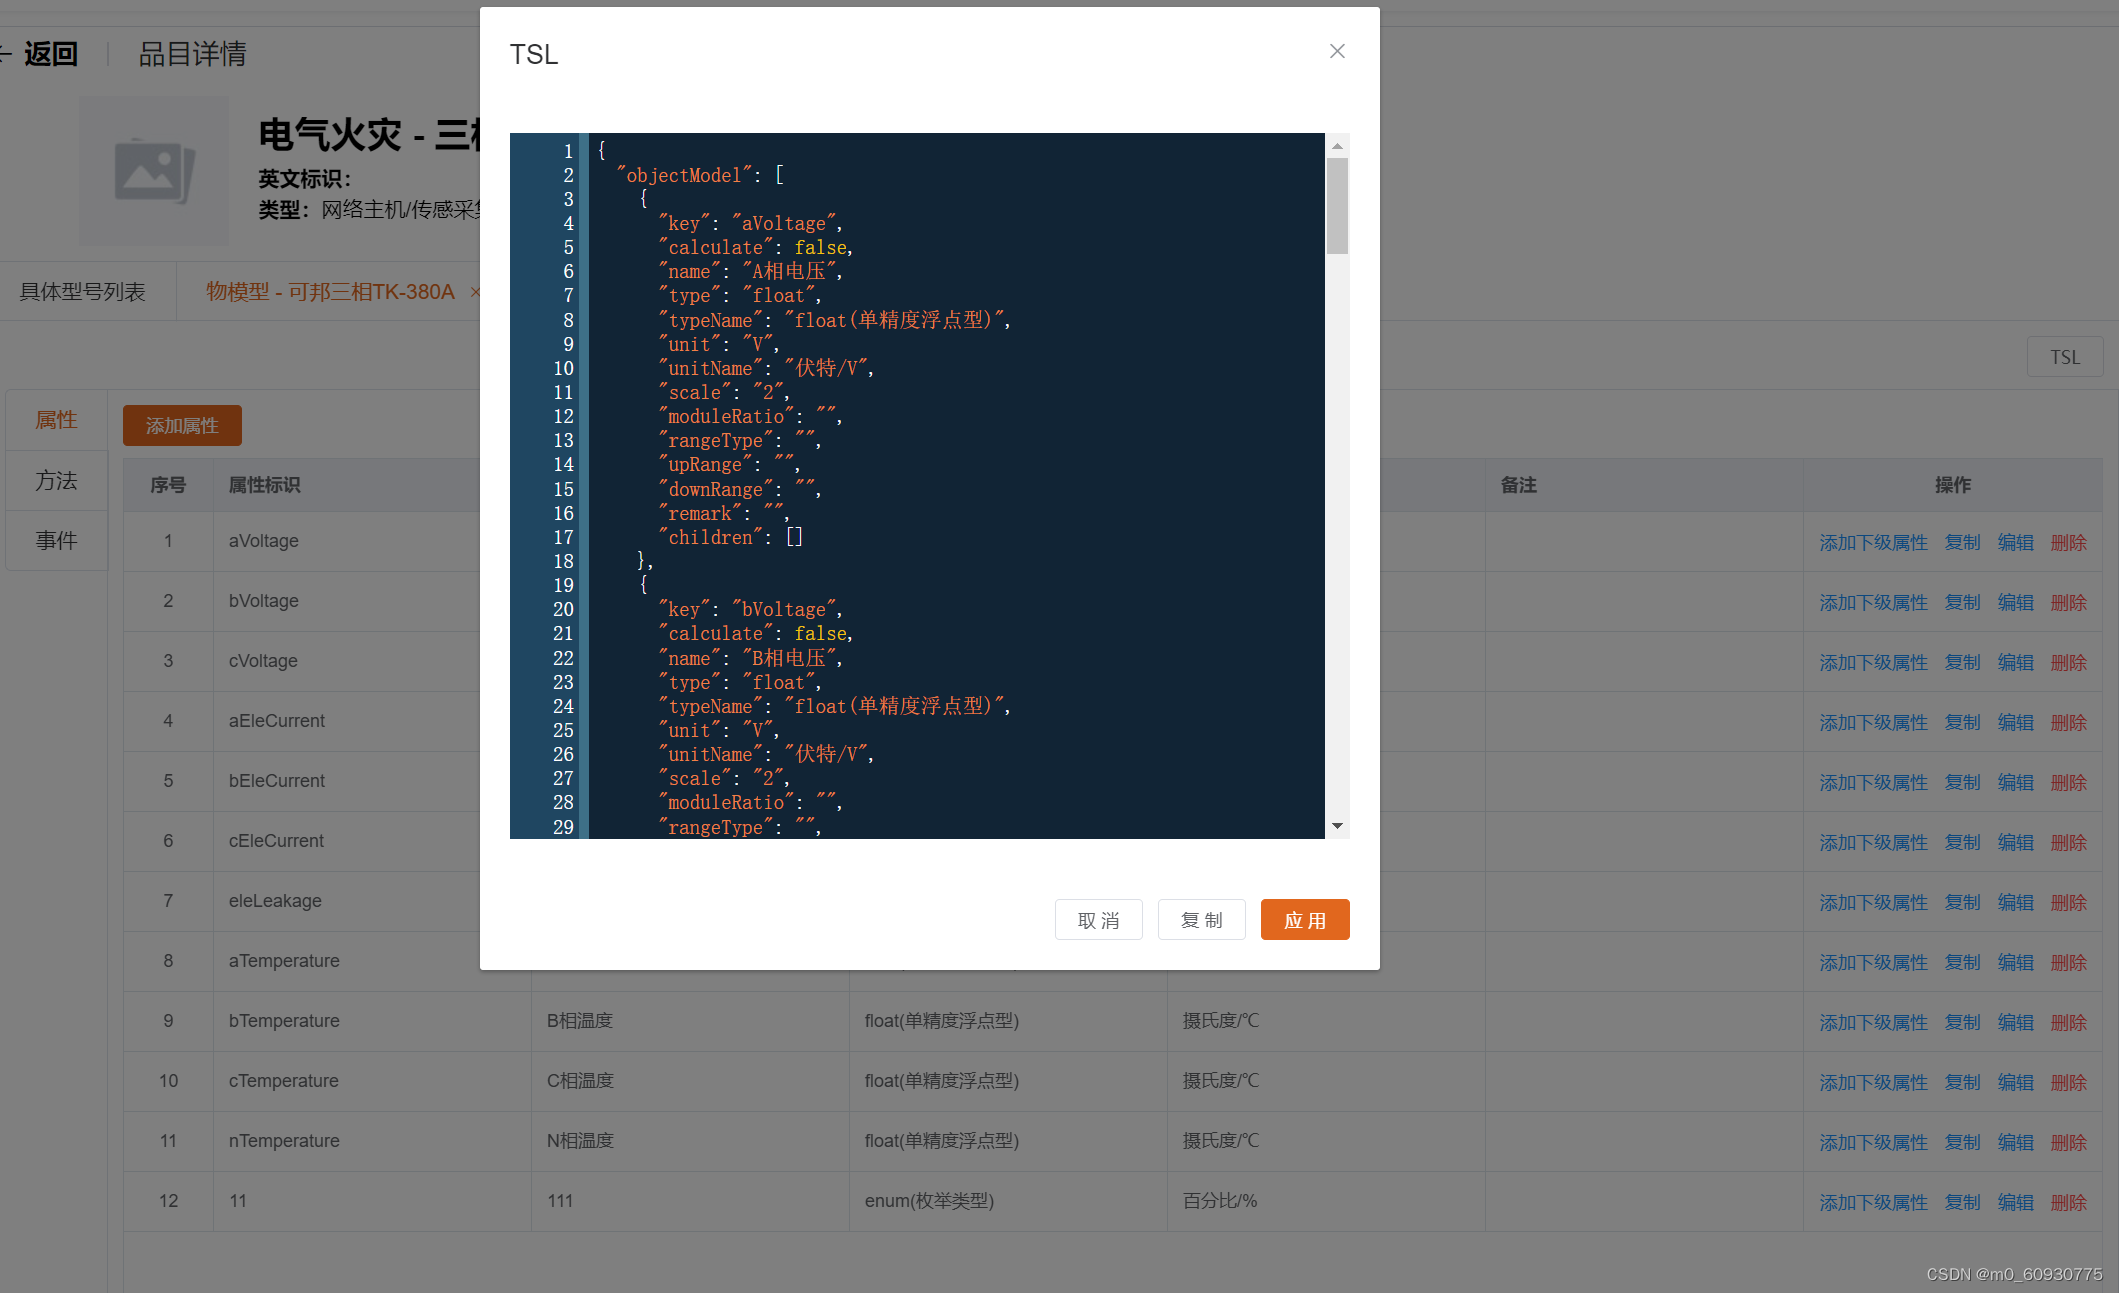Click the 操作 column header
Image resolution: width=2119 pixels, height=1293 pixels.
[1952, 485]
